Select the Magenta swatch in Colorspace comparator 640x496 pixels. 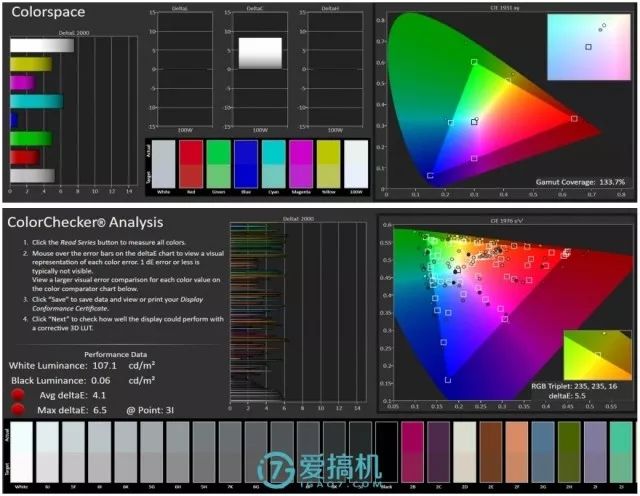[301, 162]
